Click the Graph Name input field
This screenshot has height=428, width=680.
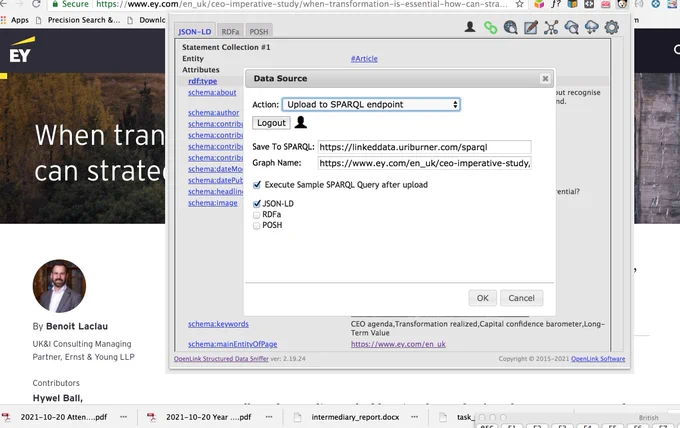[x=424, y=163]
